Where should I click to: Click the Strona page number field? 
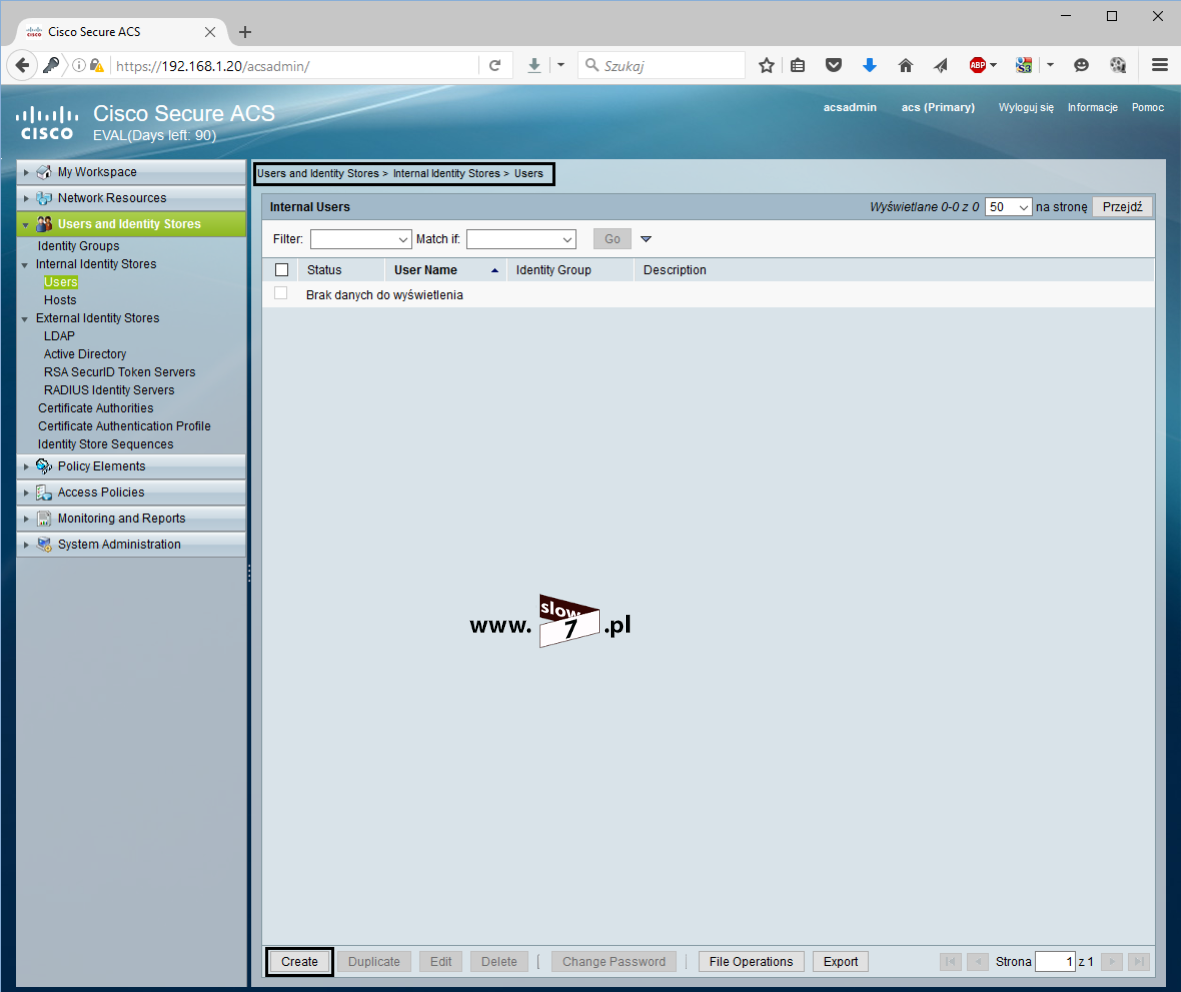tap(1054, 962)
